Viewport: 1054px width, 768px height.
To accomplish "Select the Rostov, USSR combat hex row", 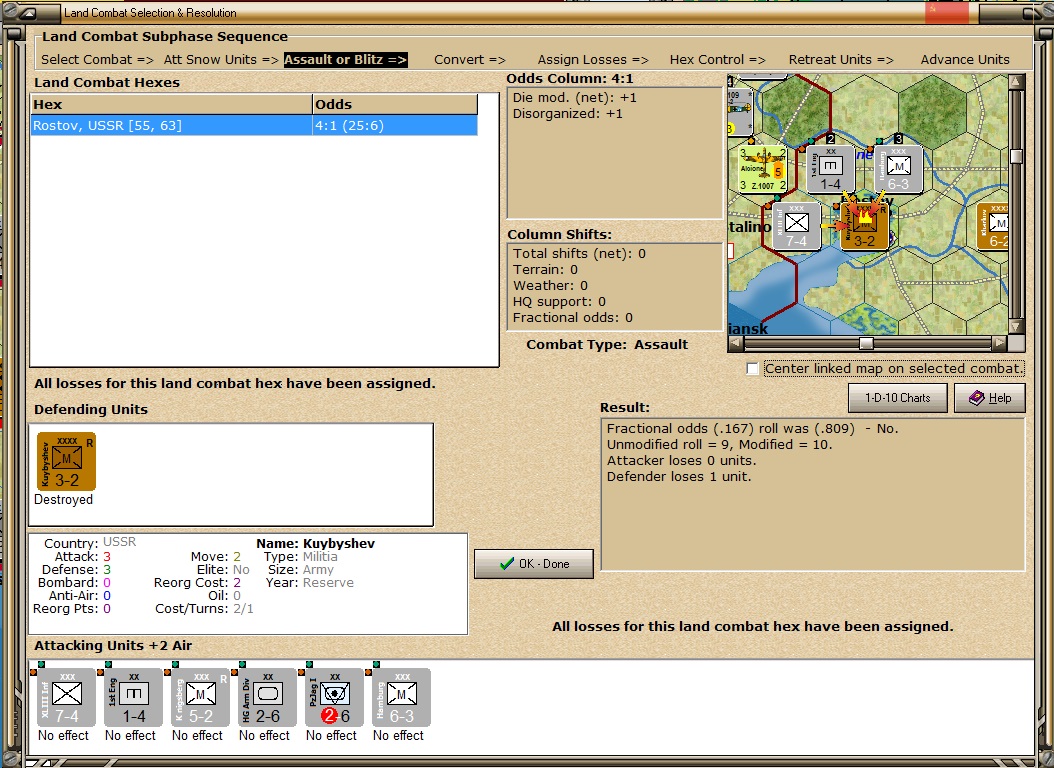I will tap(254, 126).
